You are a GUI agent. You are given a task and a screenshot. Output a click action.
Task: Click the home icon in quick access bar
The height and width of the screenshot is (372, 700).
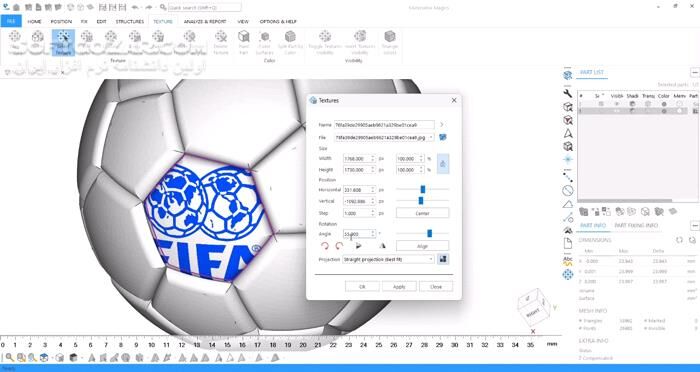pyautogui.click(x=17, y=8)
